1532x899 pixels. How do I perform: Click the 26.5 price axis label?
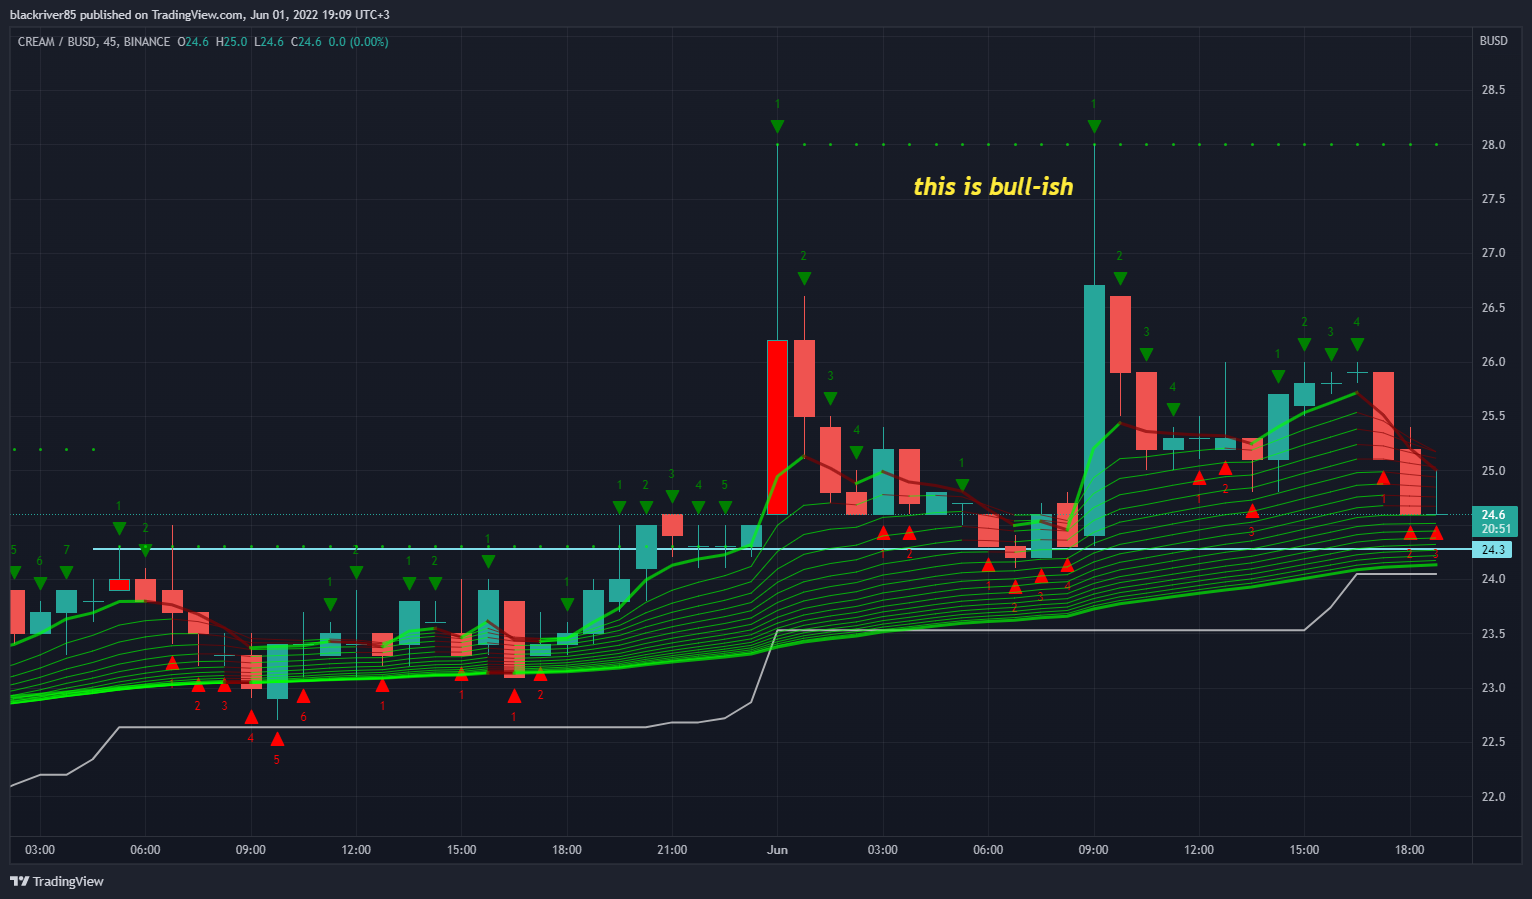point(1492,308)
